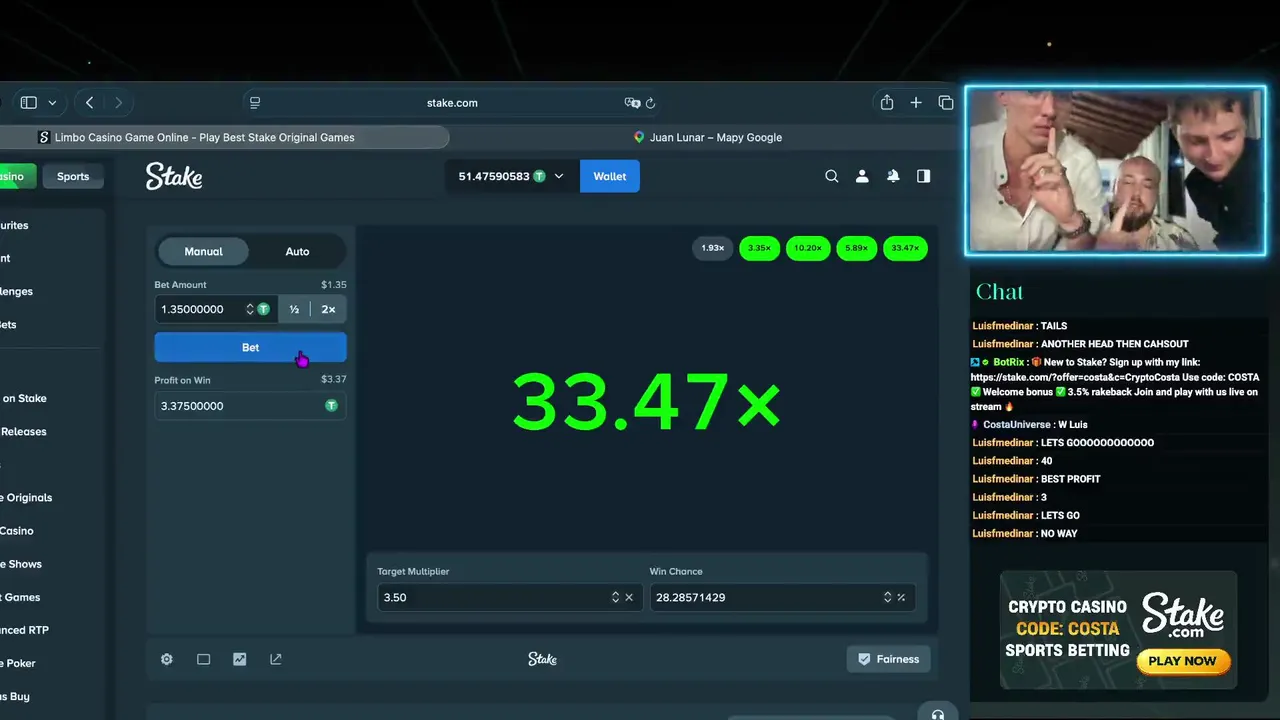Open live support headset icon
This screenshot has height=720, width=1280.
937,714
